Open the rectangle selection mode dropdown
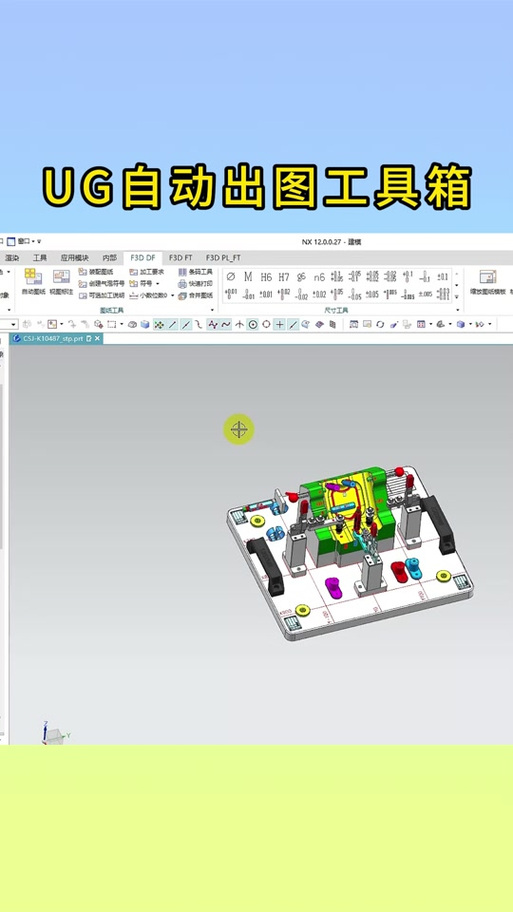Viewport: 513px width, 912px height. (122, 324)
